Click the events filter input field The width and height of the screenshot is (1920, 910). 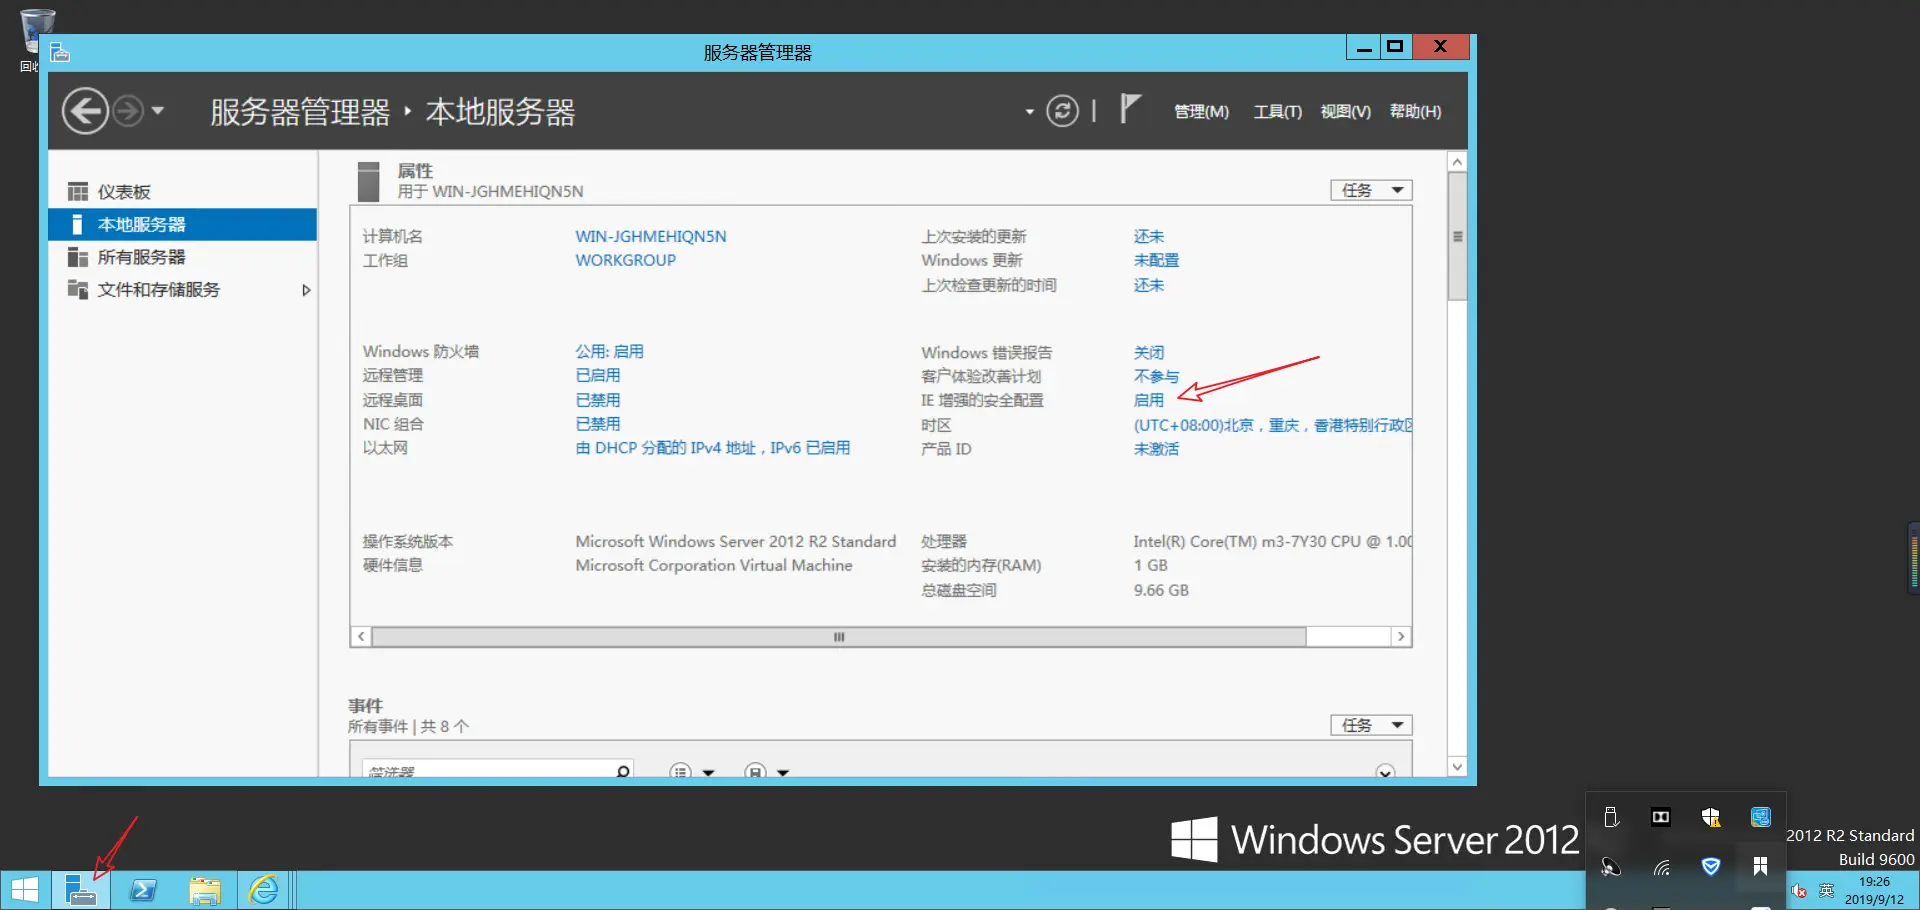click(498, 770)
